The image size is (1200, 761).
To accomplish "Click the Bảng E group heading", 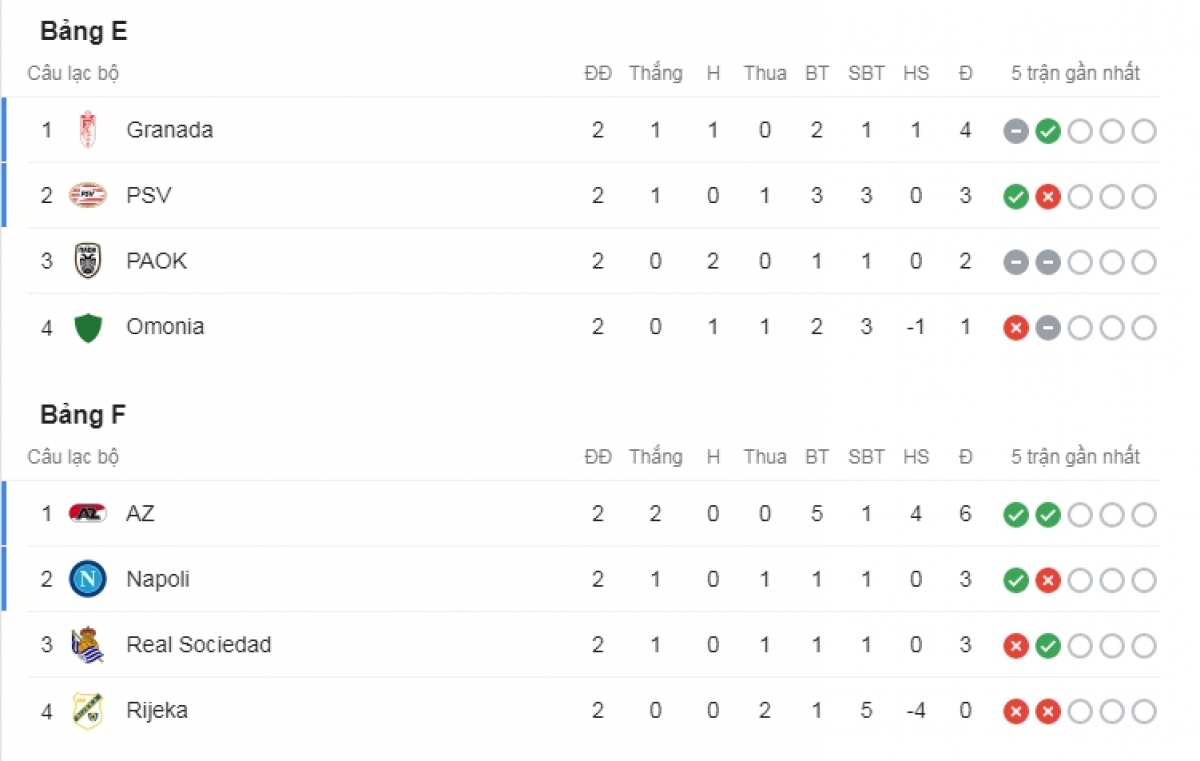I will coord(84,32).
